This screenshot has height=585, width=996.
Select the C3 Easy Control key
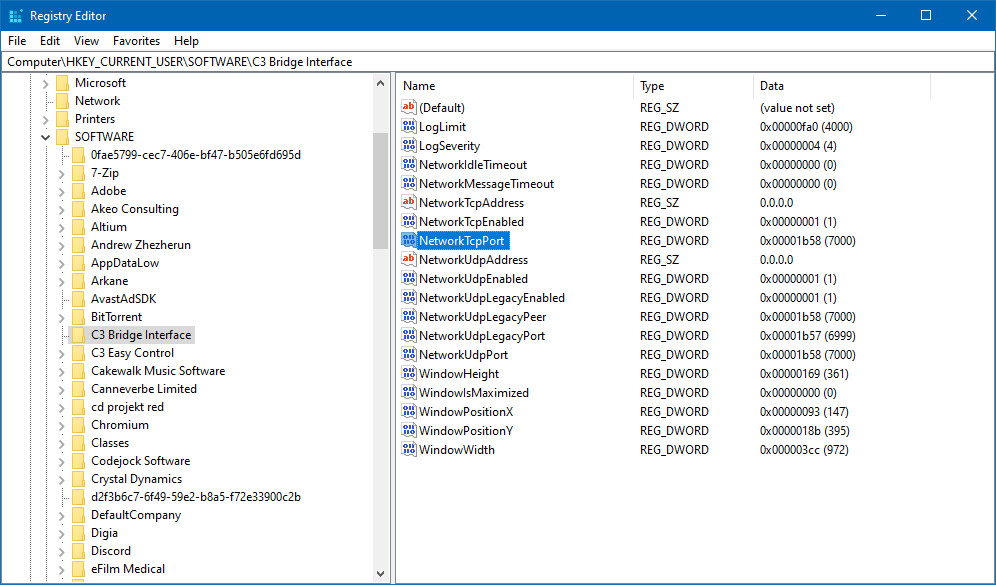tap(132, 353)
